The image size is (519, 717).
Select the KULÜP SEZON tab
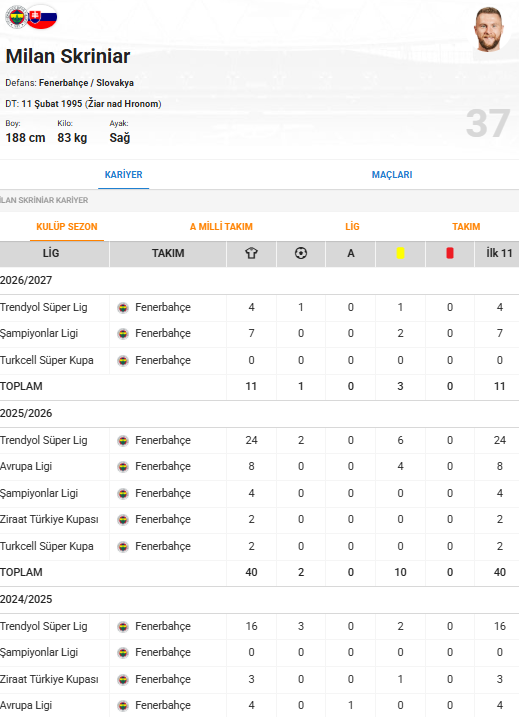click(x=67, y=226)
